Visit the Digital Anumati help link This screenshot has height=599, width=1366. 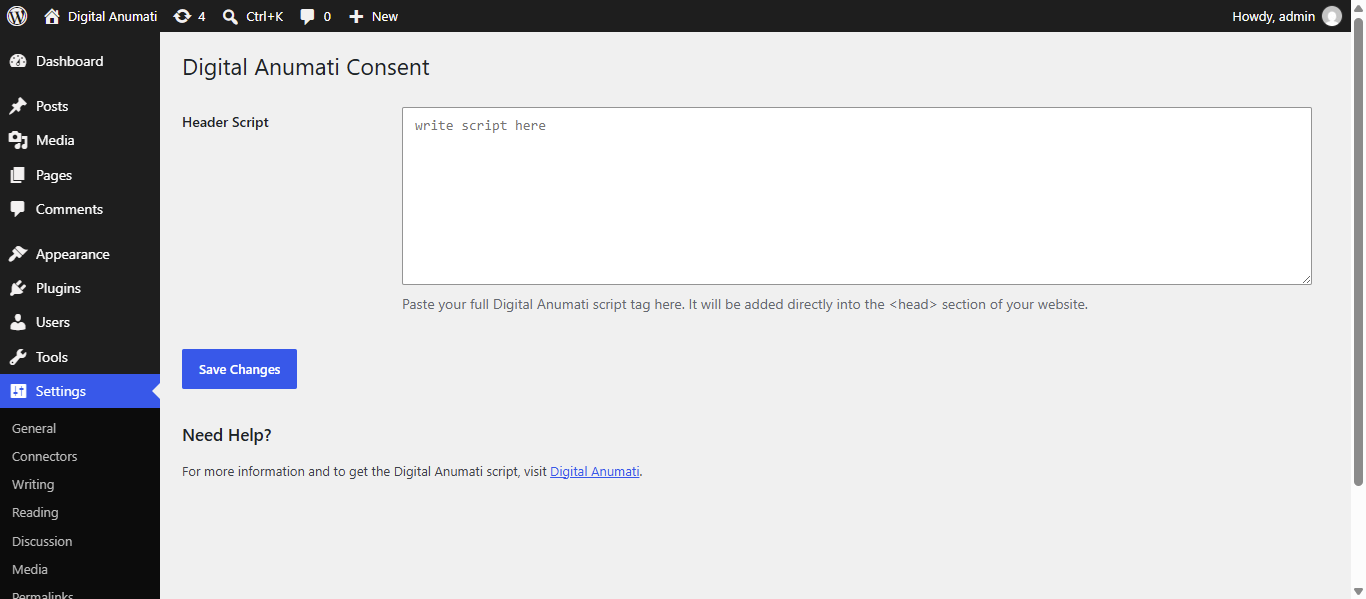(594, 471)
